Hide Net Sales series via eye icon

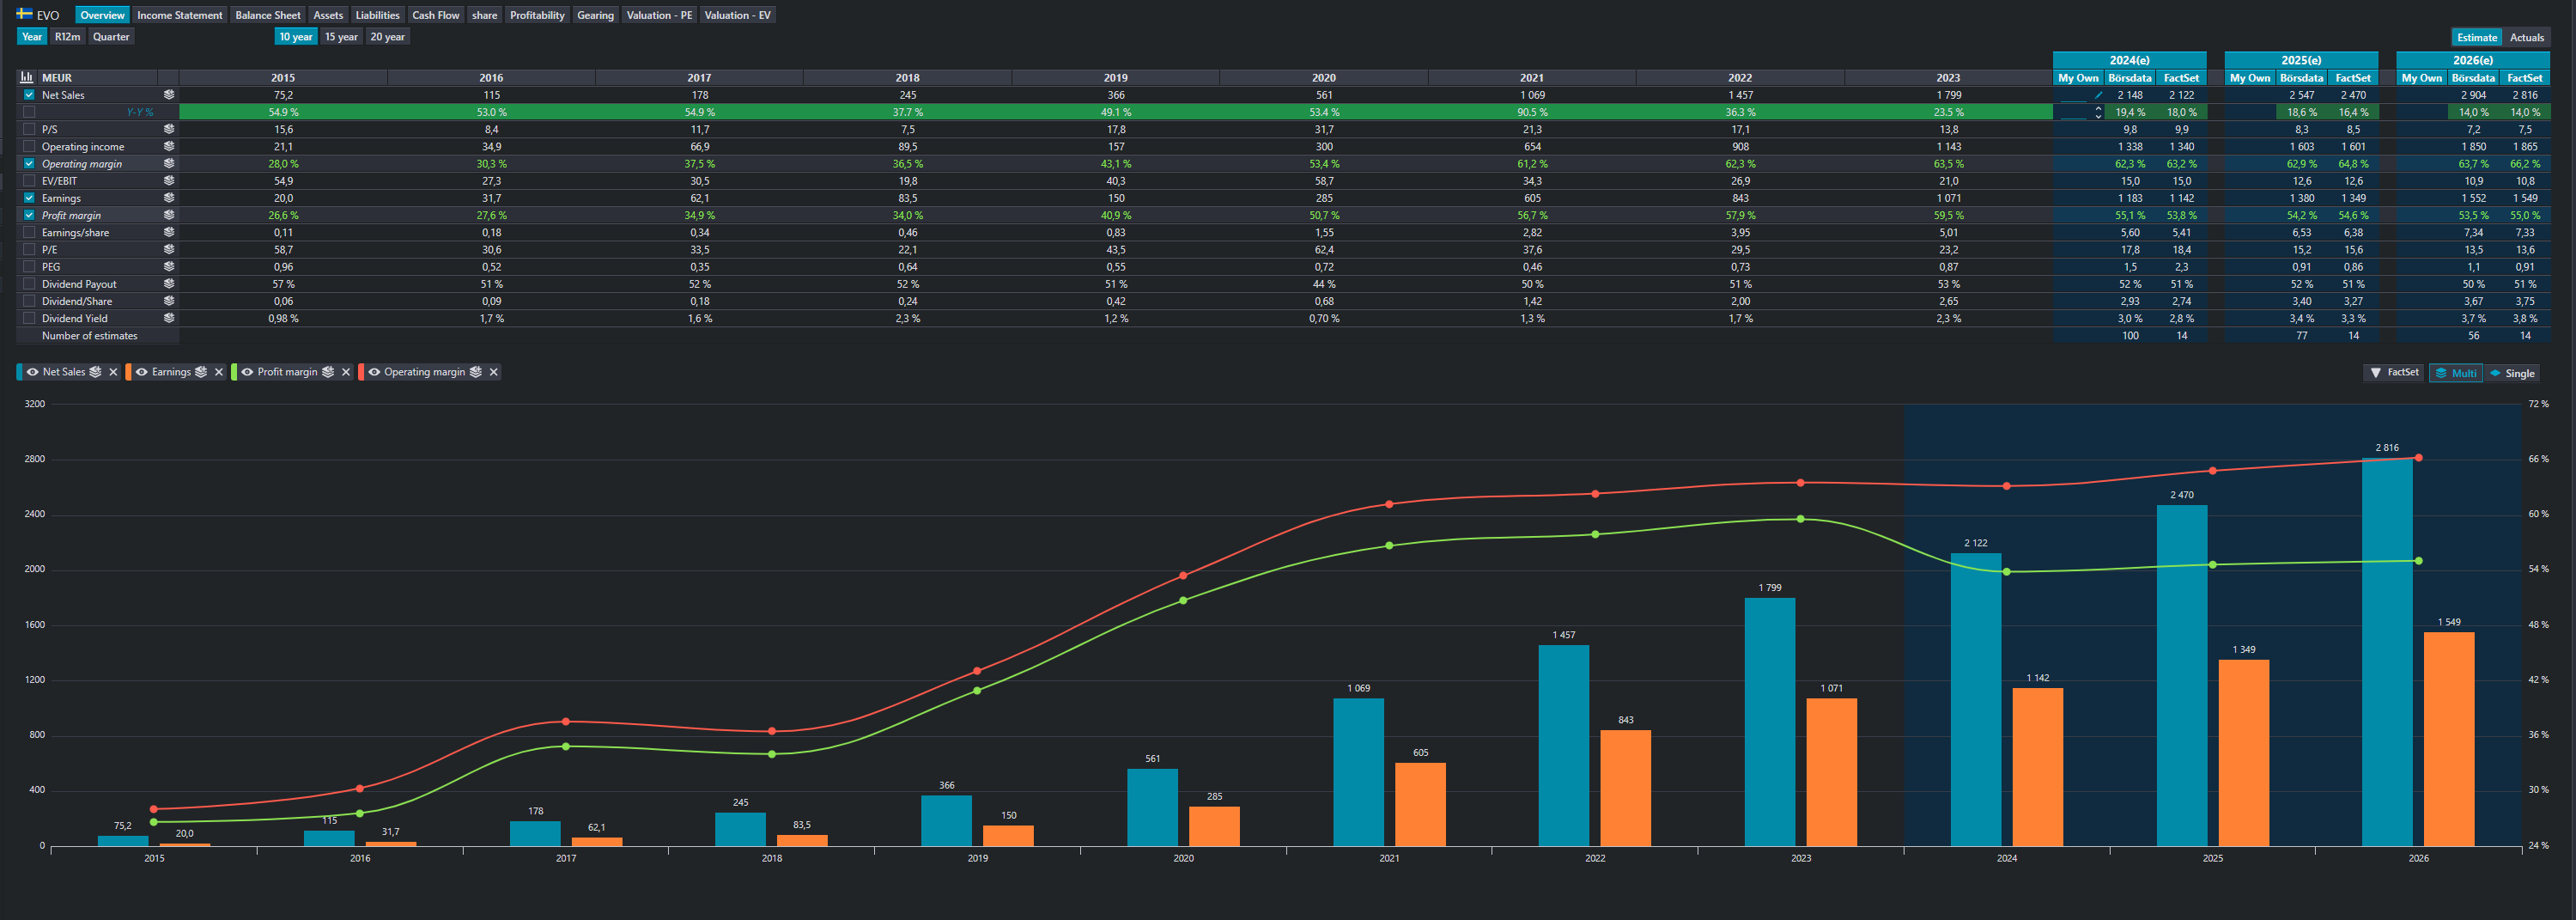[32, 372]
